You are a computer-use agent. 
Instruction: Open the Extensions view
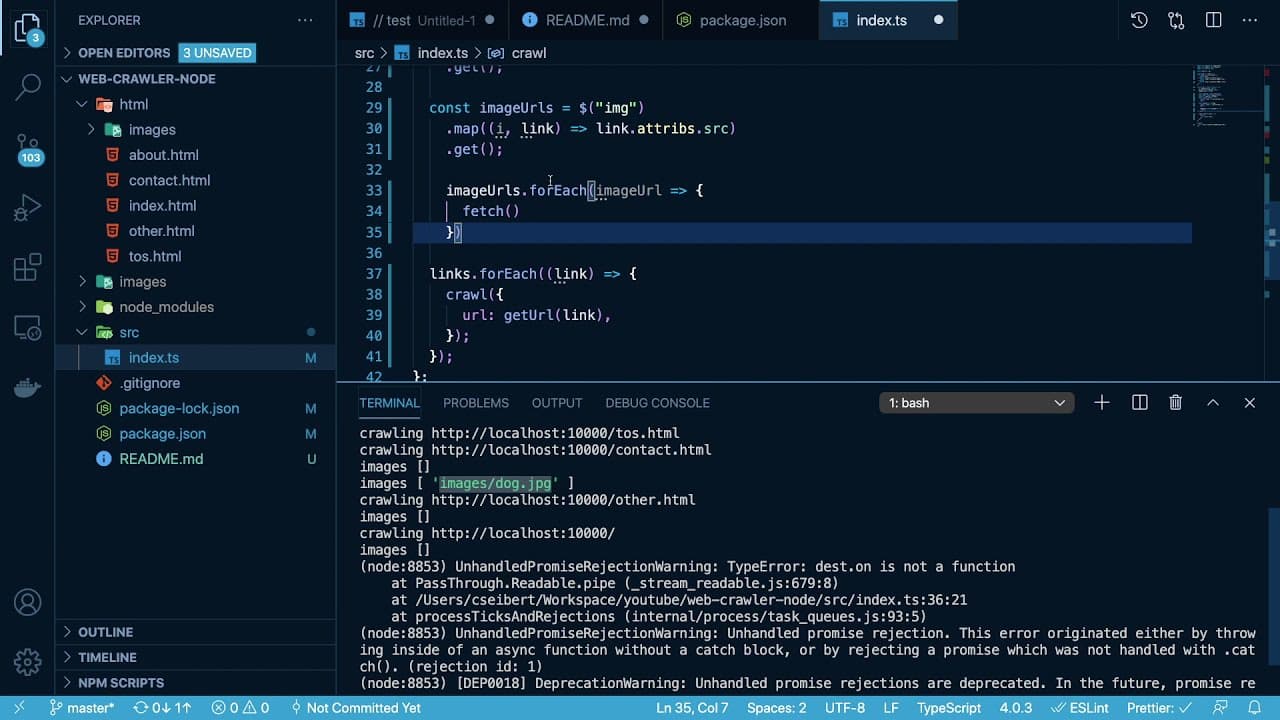[x=27, y=268]
